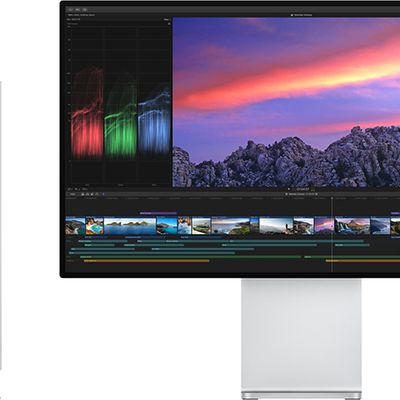
Task: Open the scopes View dropdown
Action: coord(167,20)
